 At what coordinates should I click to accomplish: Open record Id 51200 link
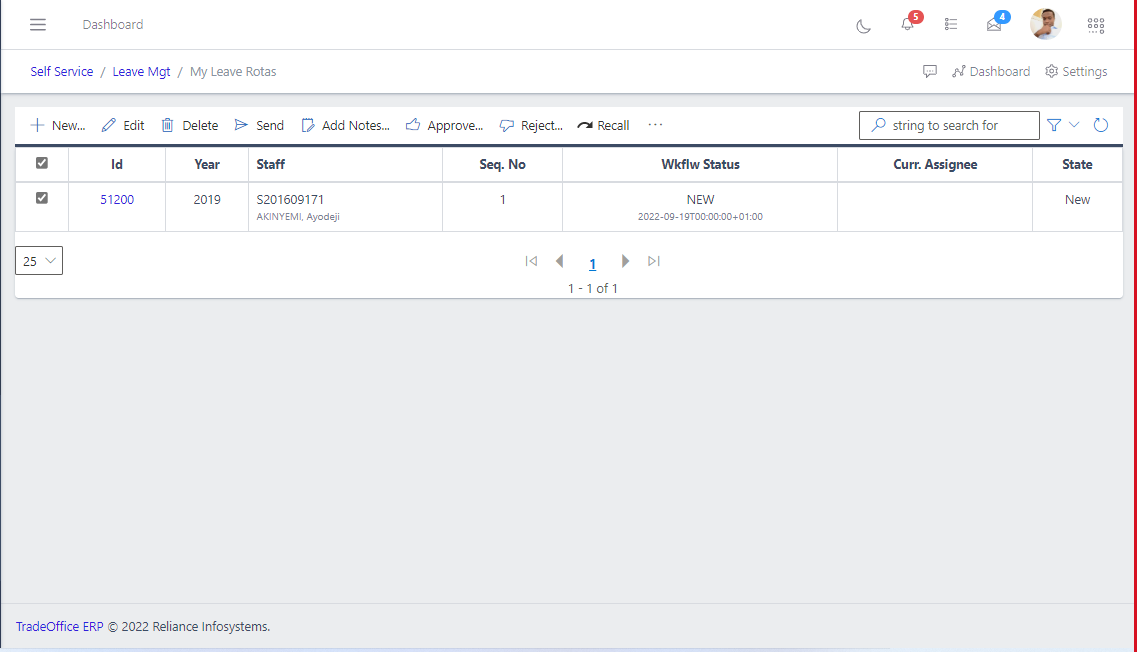117,200
